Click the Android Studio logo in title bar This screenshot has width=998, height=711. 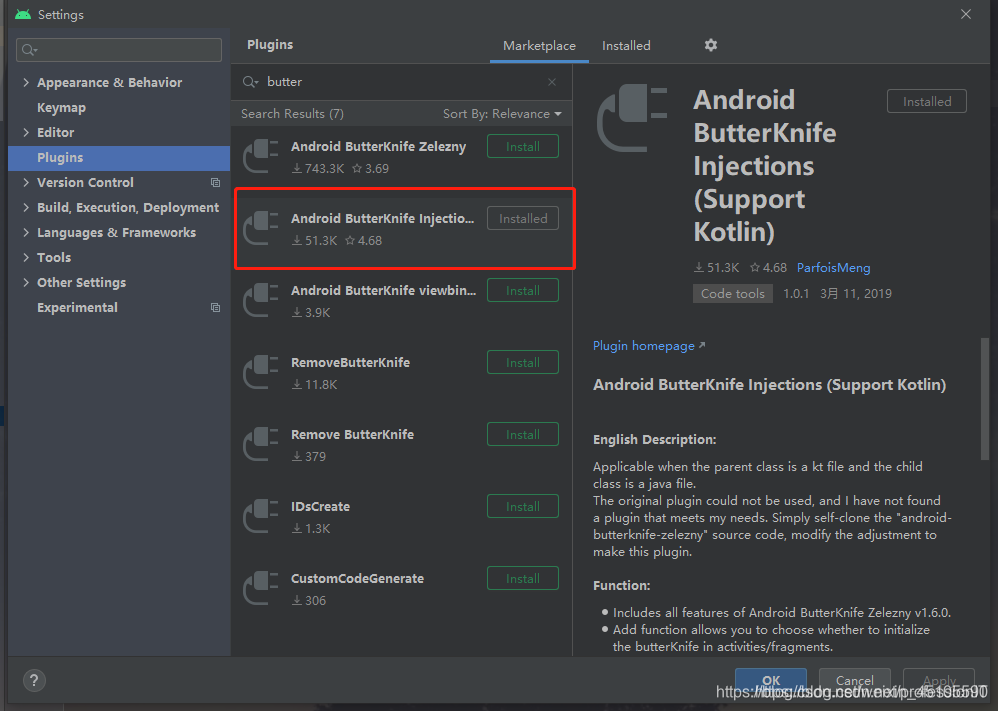[x=23, y=14]
